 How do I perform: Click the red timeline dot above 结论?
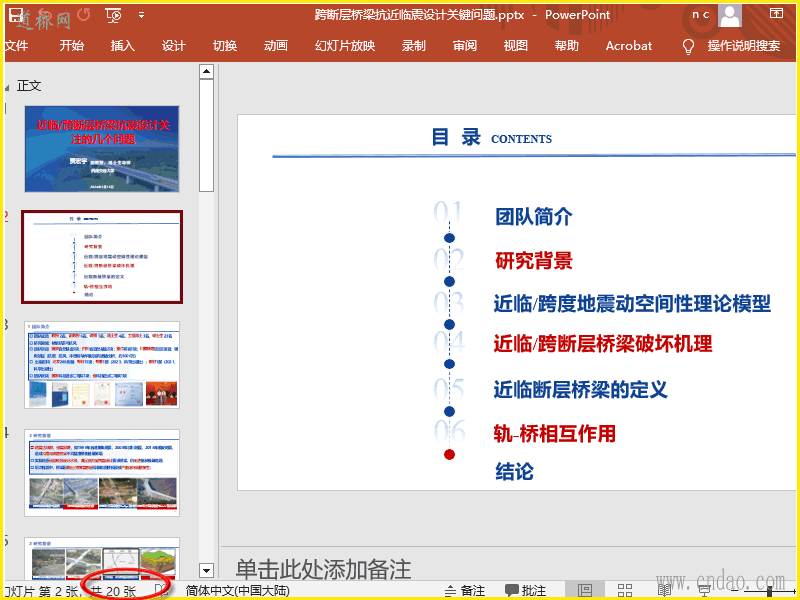pyautogui.click(x=449, y=454)
